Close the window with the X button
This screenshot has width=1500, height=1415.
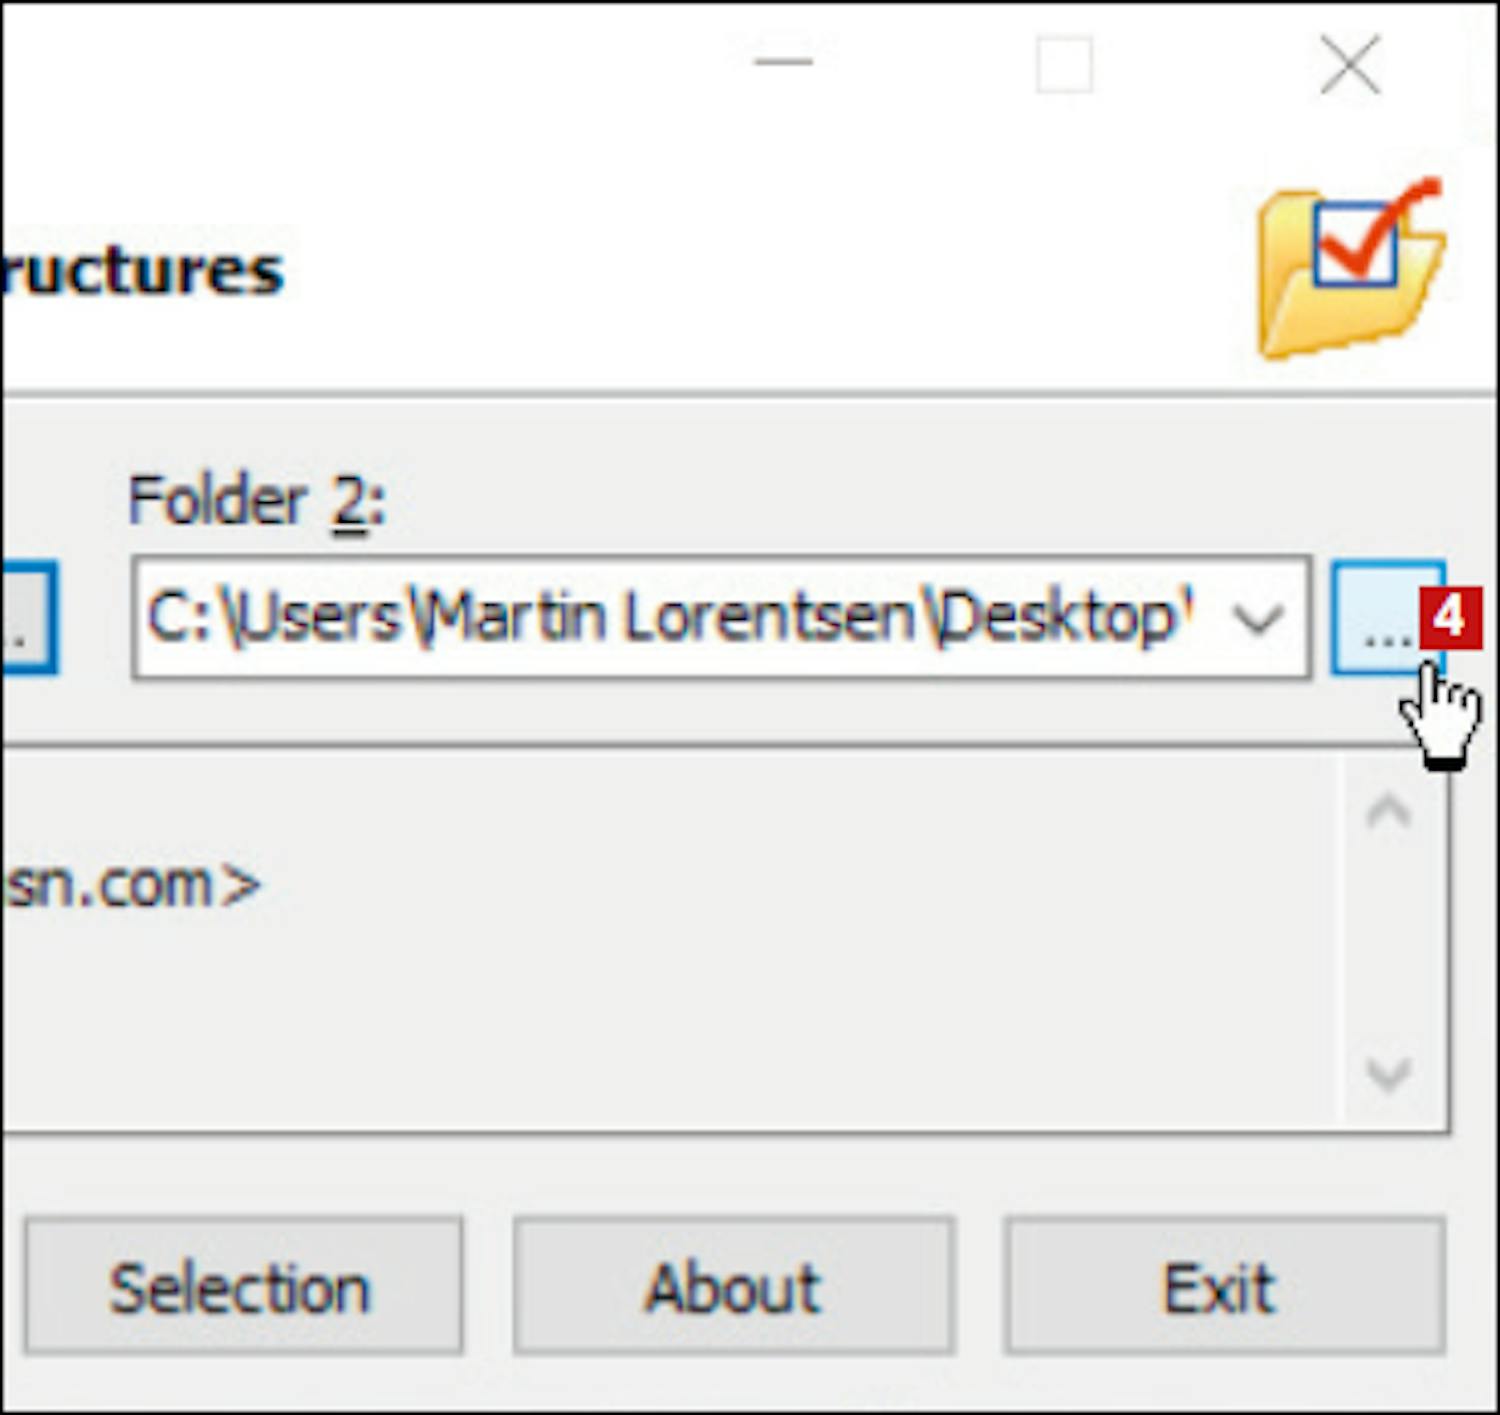[x=1349, y=65]
